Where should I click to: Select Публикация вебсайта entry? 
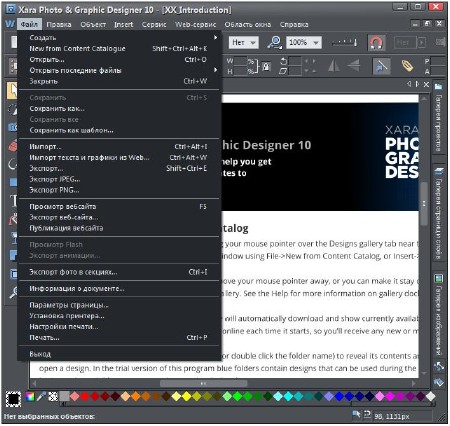click(118, 228)
